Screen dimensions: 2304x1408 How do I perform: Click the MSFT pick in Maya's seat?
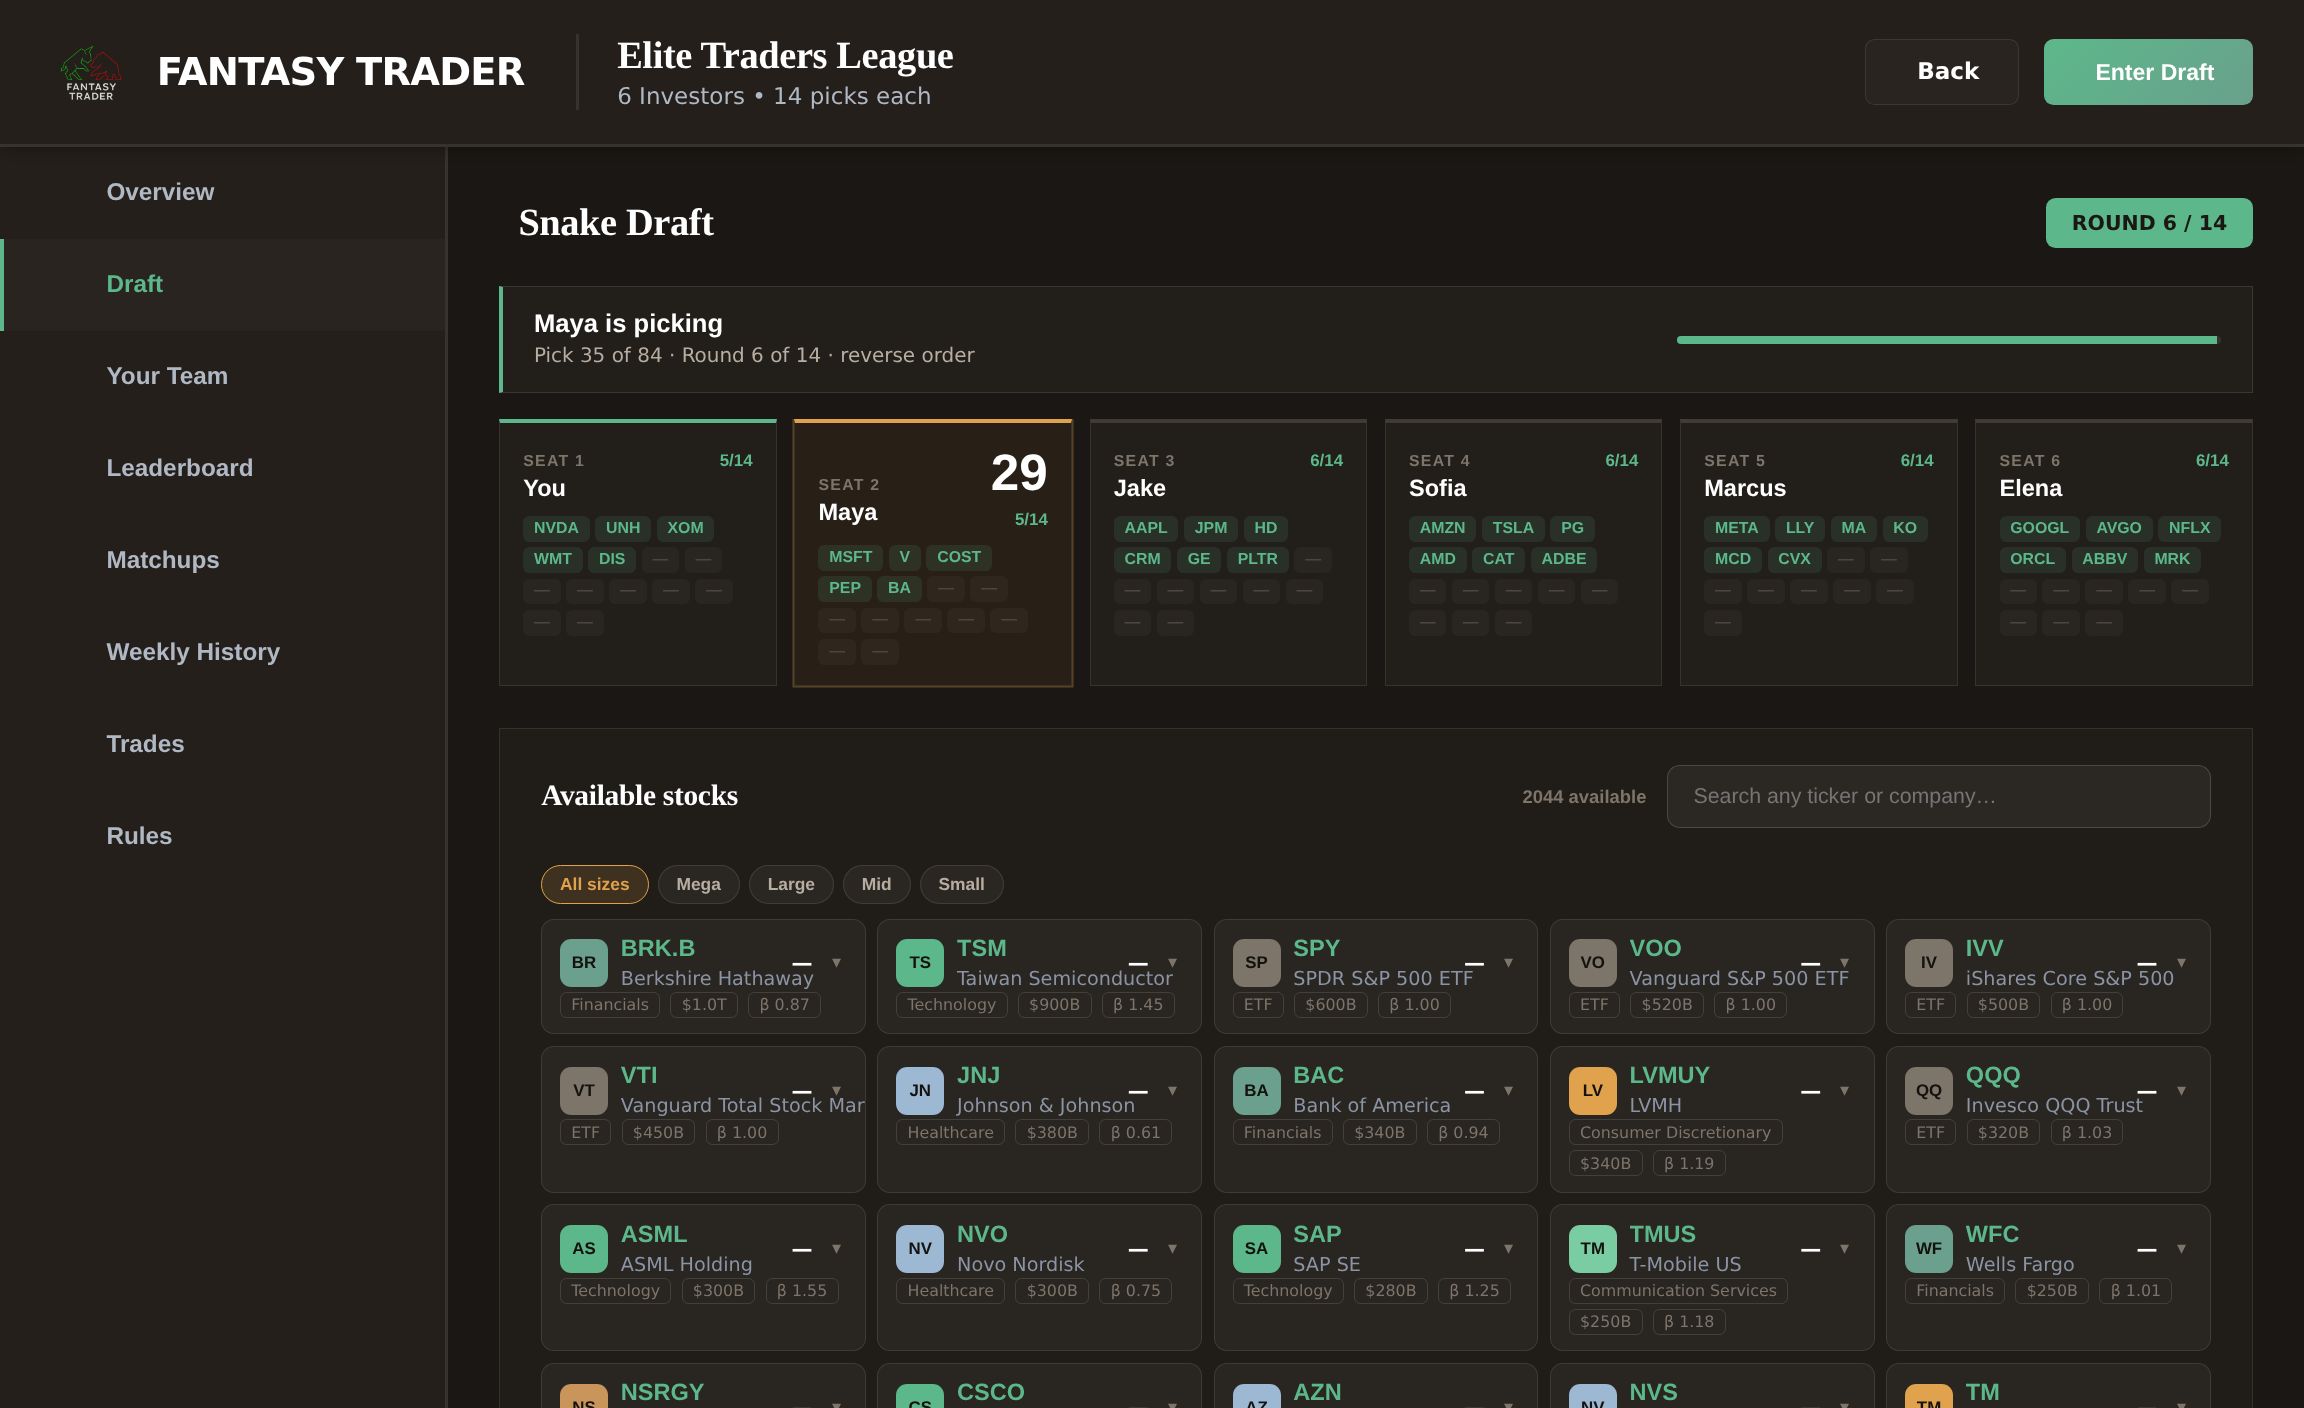851,557
